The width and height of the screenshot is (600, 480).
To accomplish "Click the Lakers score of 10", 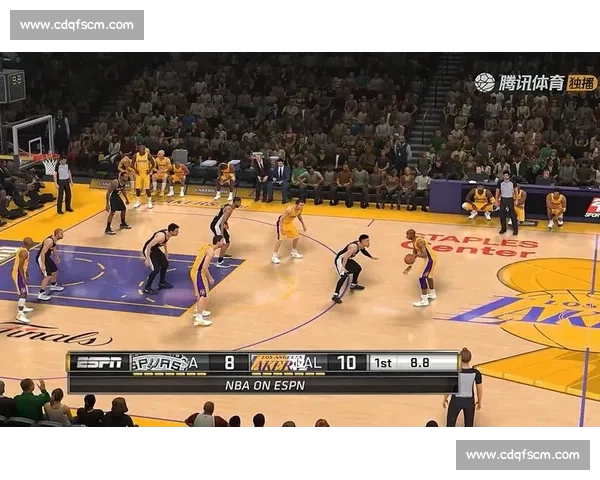I will [x=346, y=362].
